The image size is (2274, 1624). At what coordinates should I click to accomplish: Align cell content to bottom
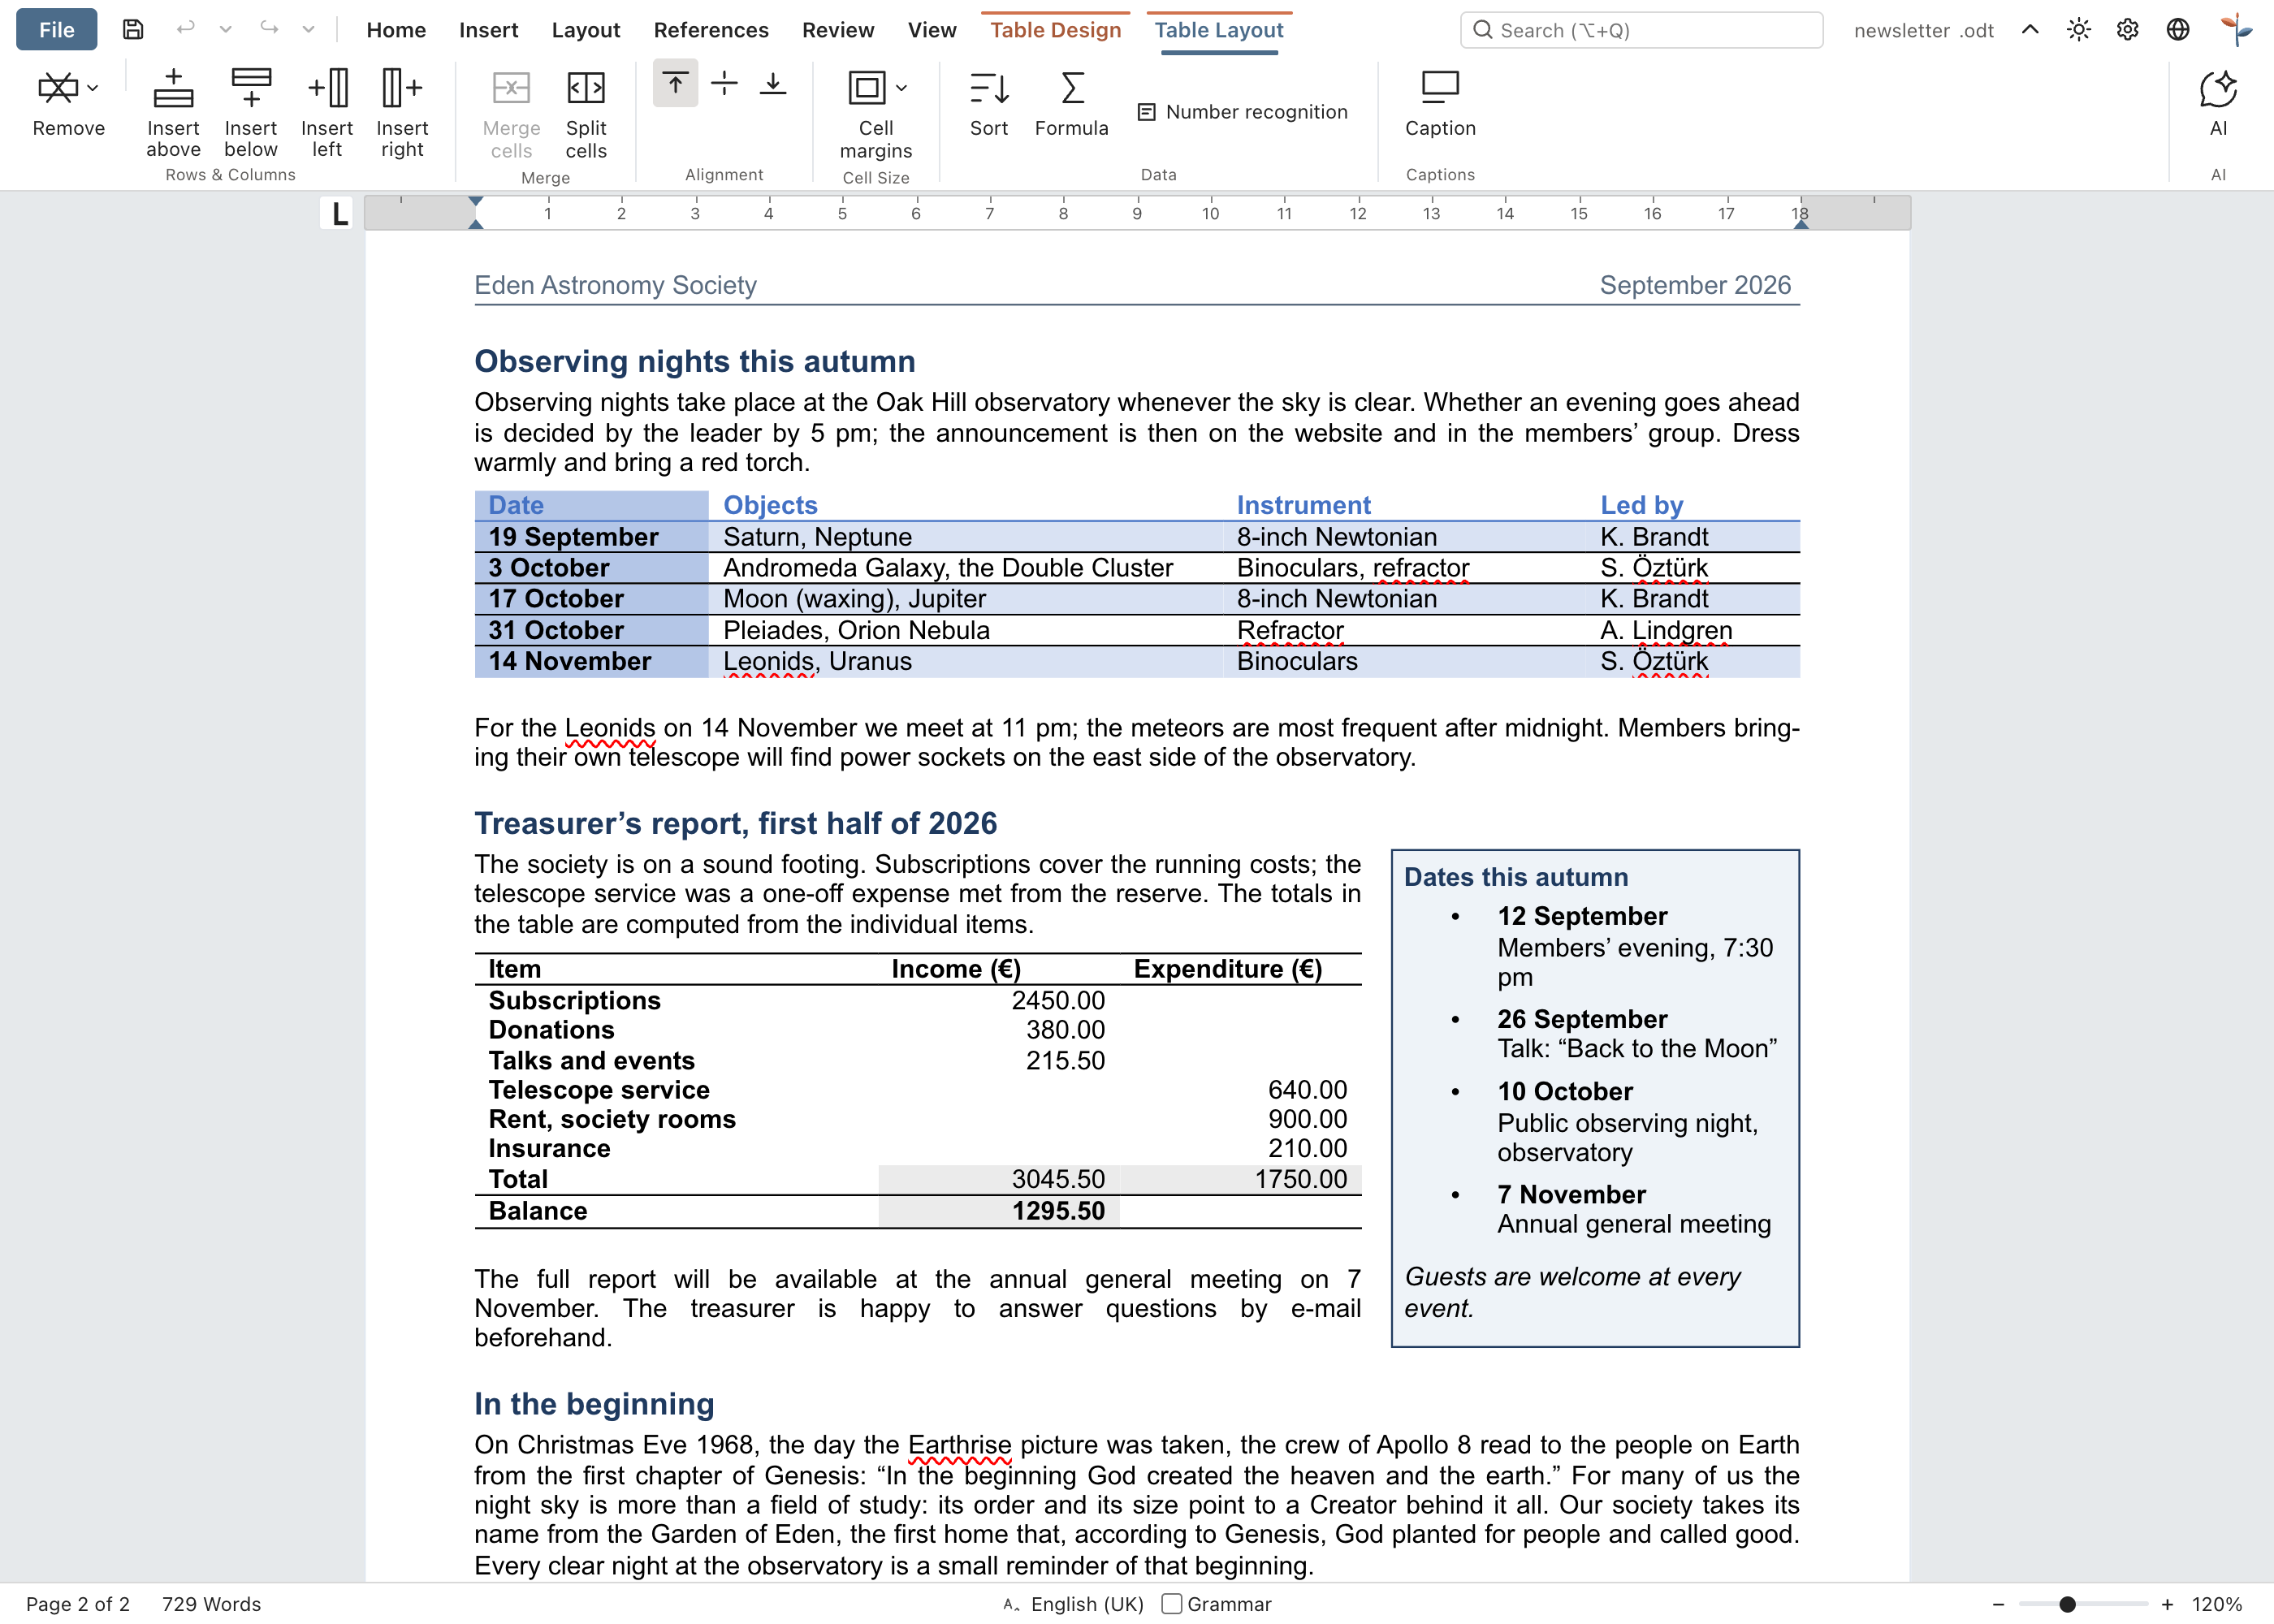[773, 84]
